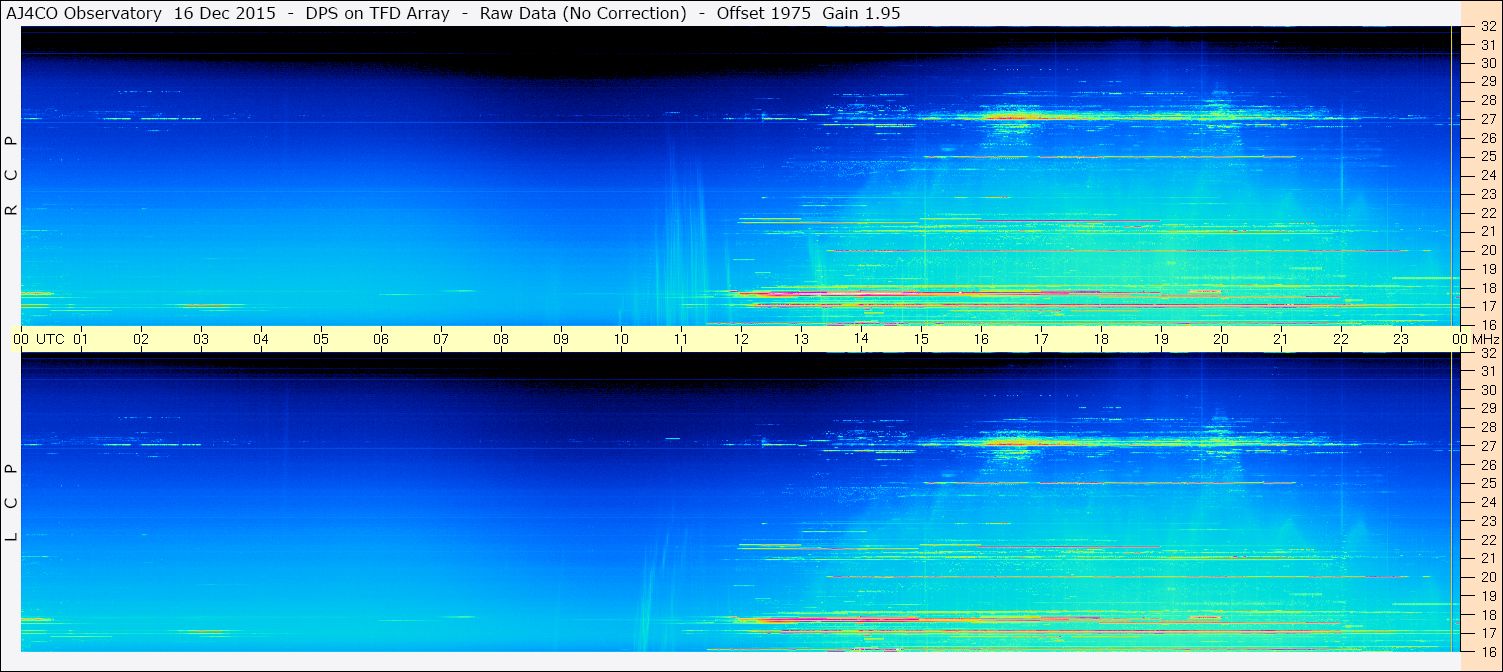Select the 'Gain 1.95' header value
The image size is (1503, 672).
pos(860,13)
